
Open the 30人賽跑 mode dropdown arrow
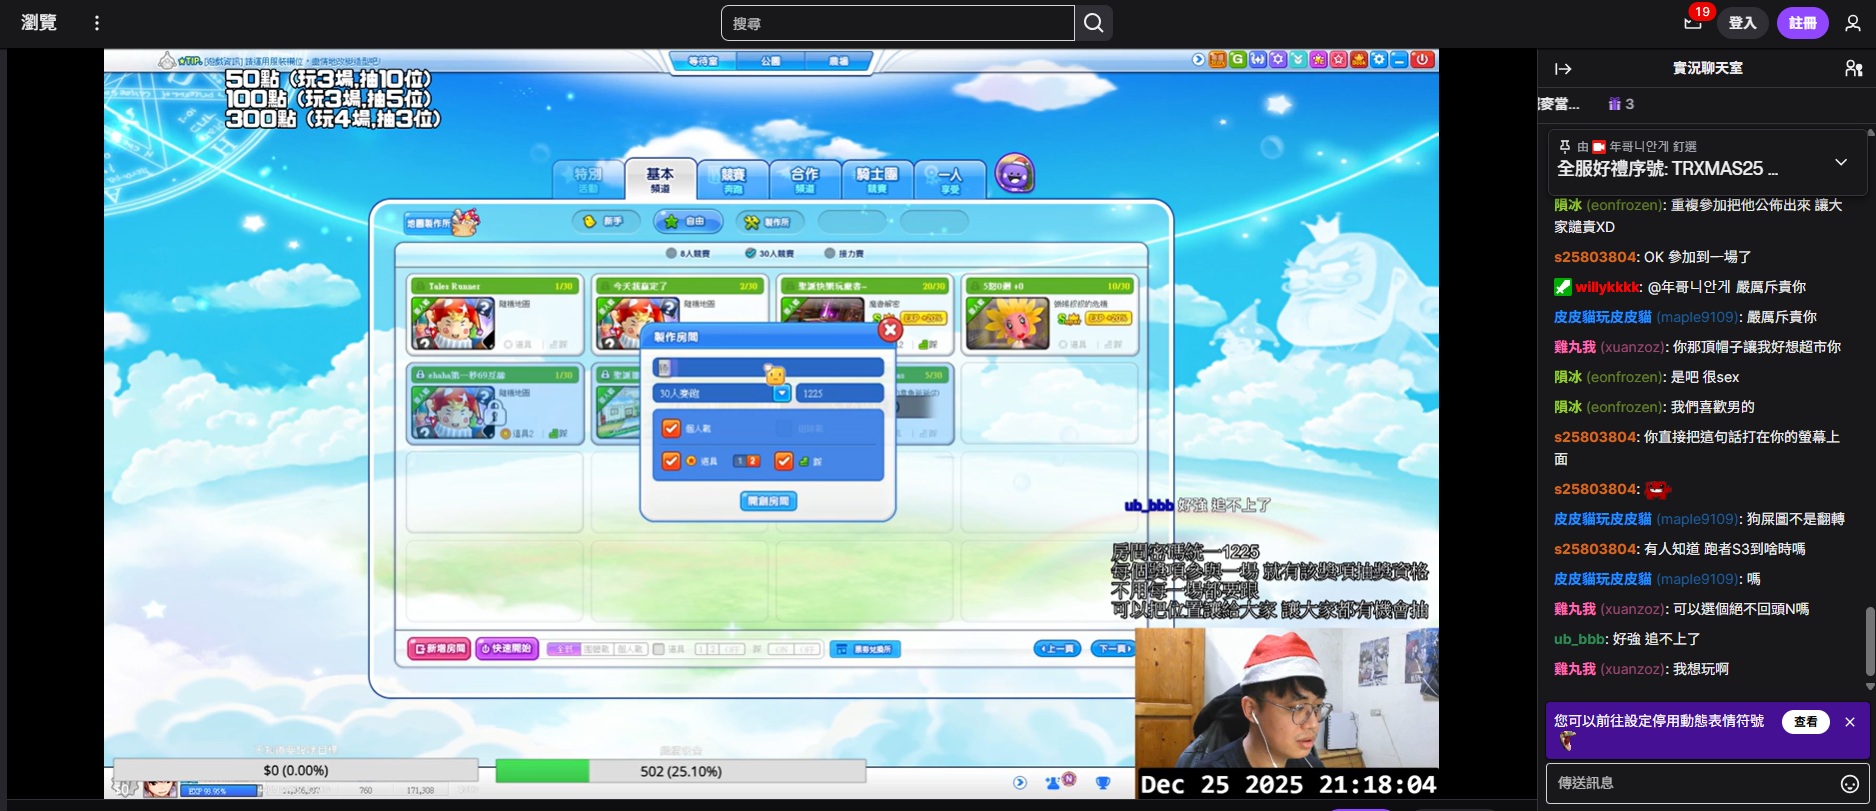[x=782, y=394]
